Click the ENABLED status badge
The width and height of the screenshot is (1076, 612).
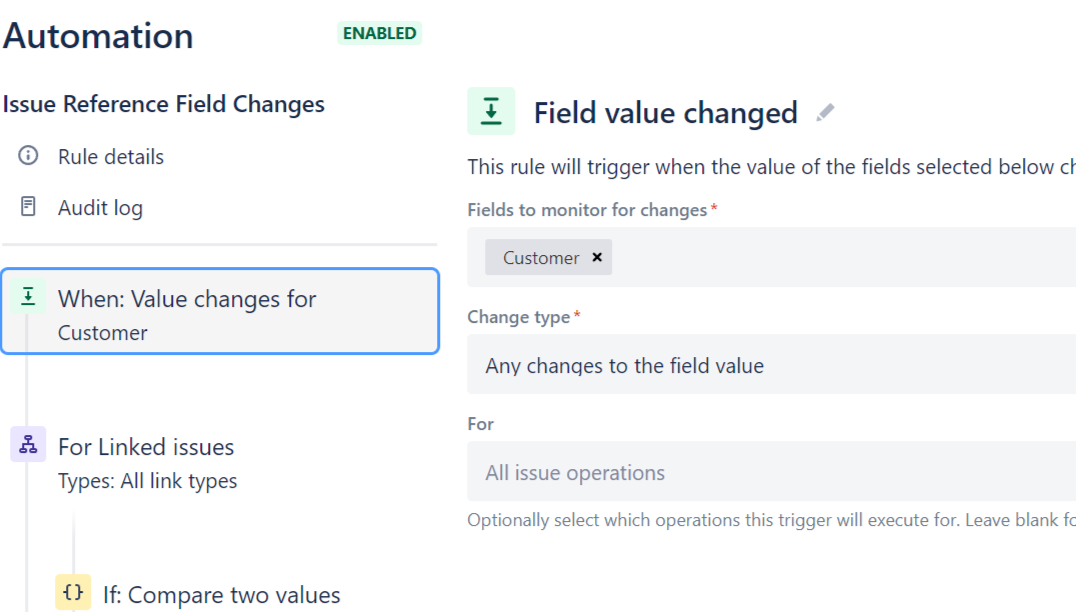(x=379, y=33)
